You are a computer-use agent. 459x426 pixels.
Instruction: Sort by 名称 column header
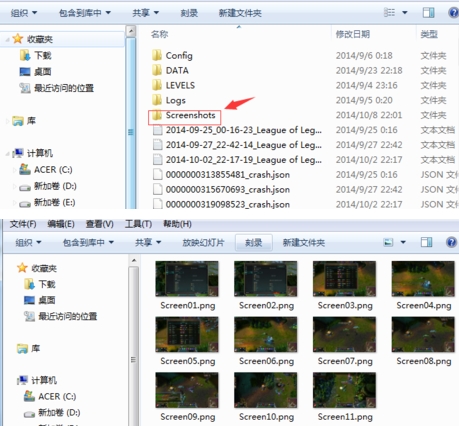pyautogui.click(x=159, y=34)
